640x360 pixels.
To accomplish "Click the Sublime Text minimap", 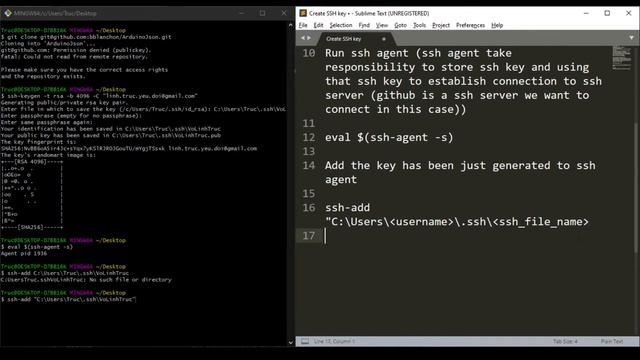I will 622,58.
